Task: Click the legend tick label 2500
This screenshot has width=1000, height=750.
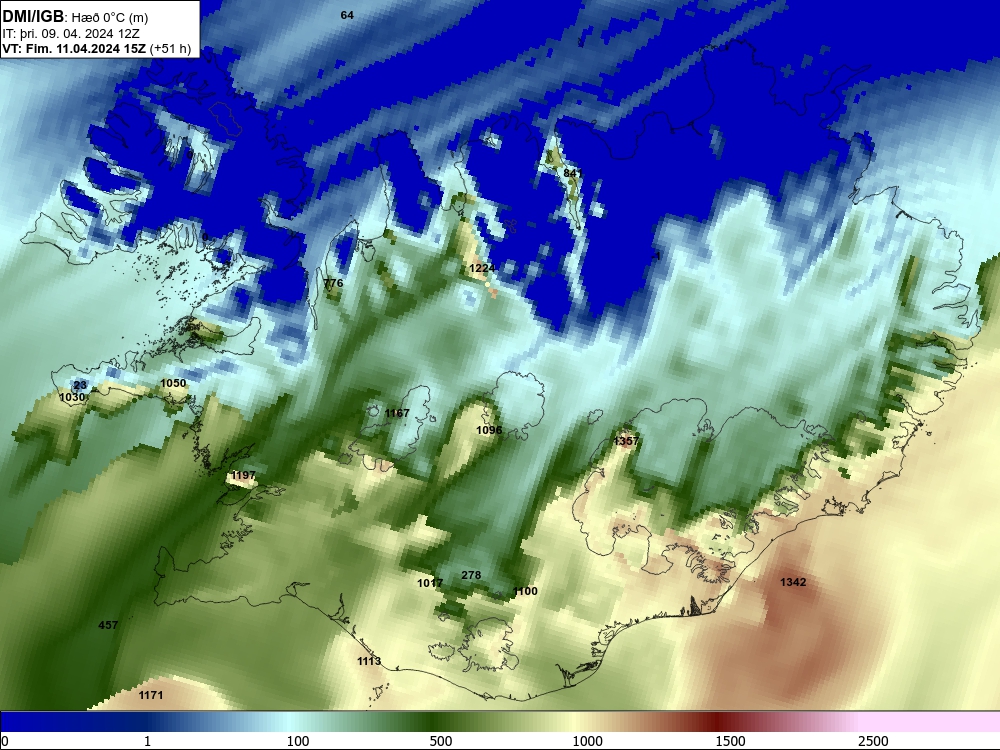Action: coord(873,741)
